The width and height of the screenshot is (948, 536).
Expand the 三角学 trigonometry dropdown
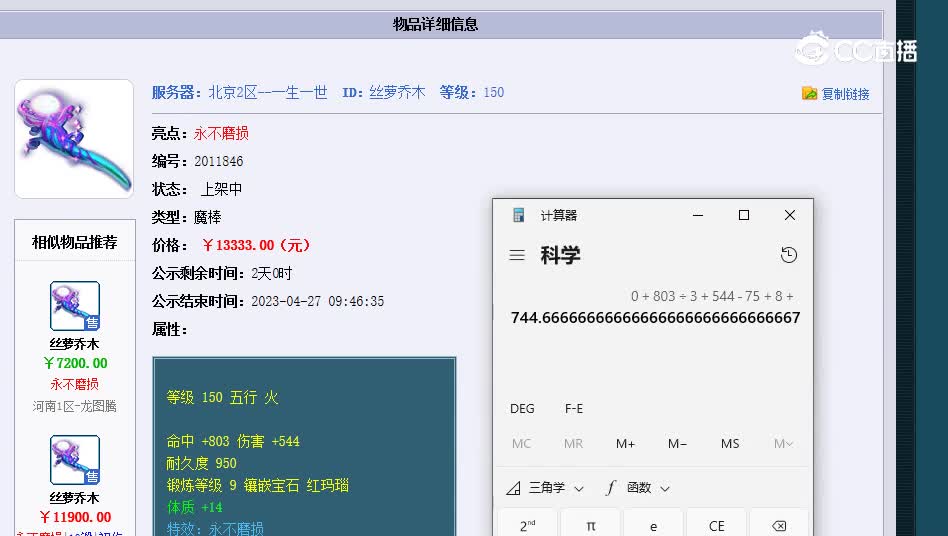coord(545,488)
